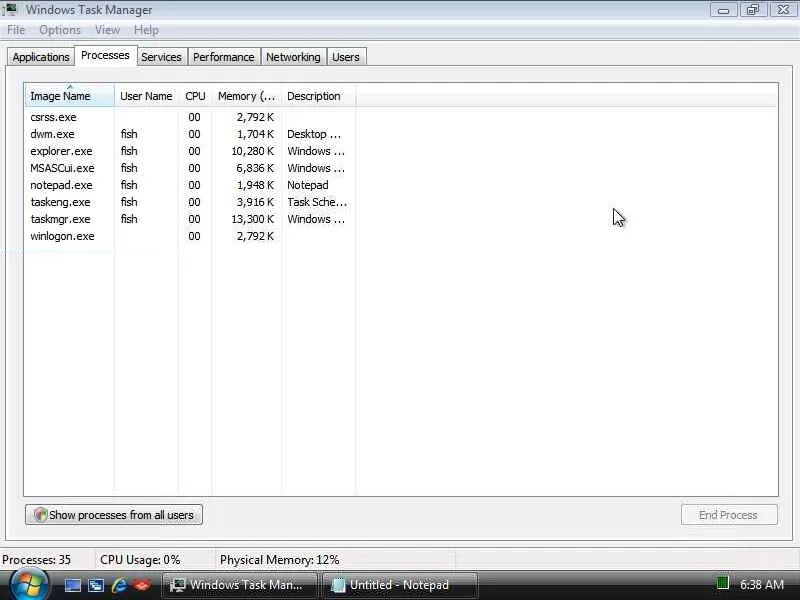Click the green CPU meter tray icon

(722, 583)
